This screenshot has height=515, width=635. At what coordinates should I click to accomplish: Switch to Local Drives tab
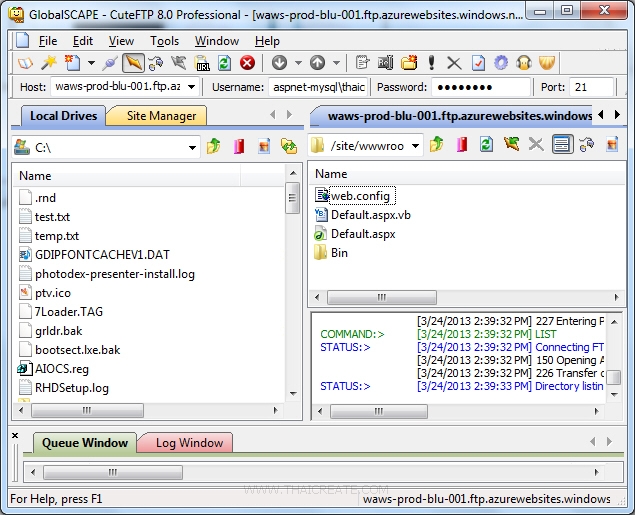63,116
